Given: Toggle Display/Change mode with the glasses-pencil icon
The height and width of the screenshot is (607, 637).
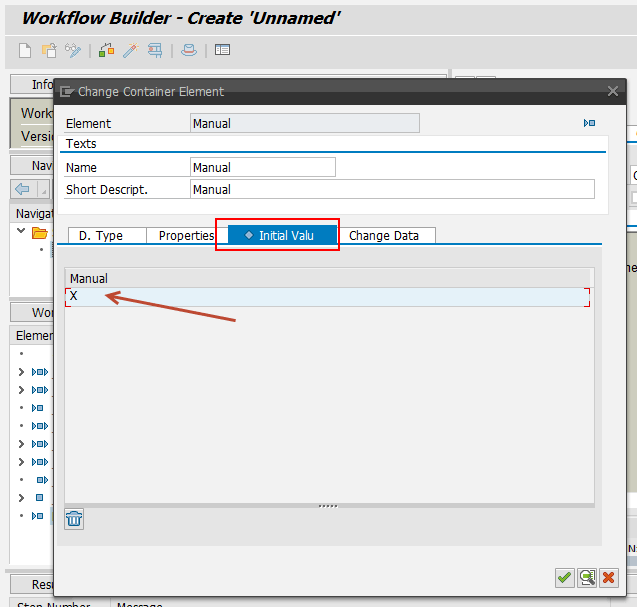Looking at the screenshot, I should coord(73,51).
